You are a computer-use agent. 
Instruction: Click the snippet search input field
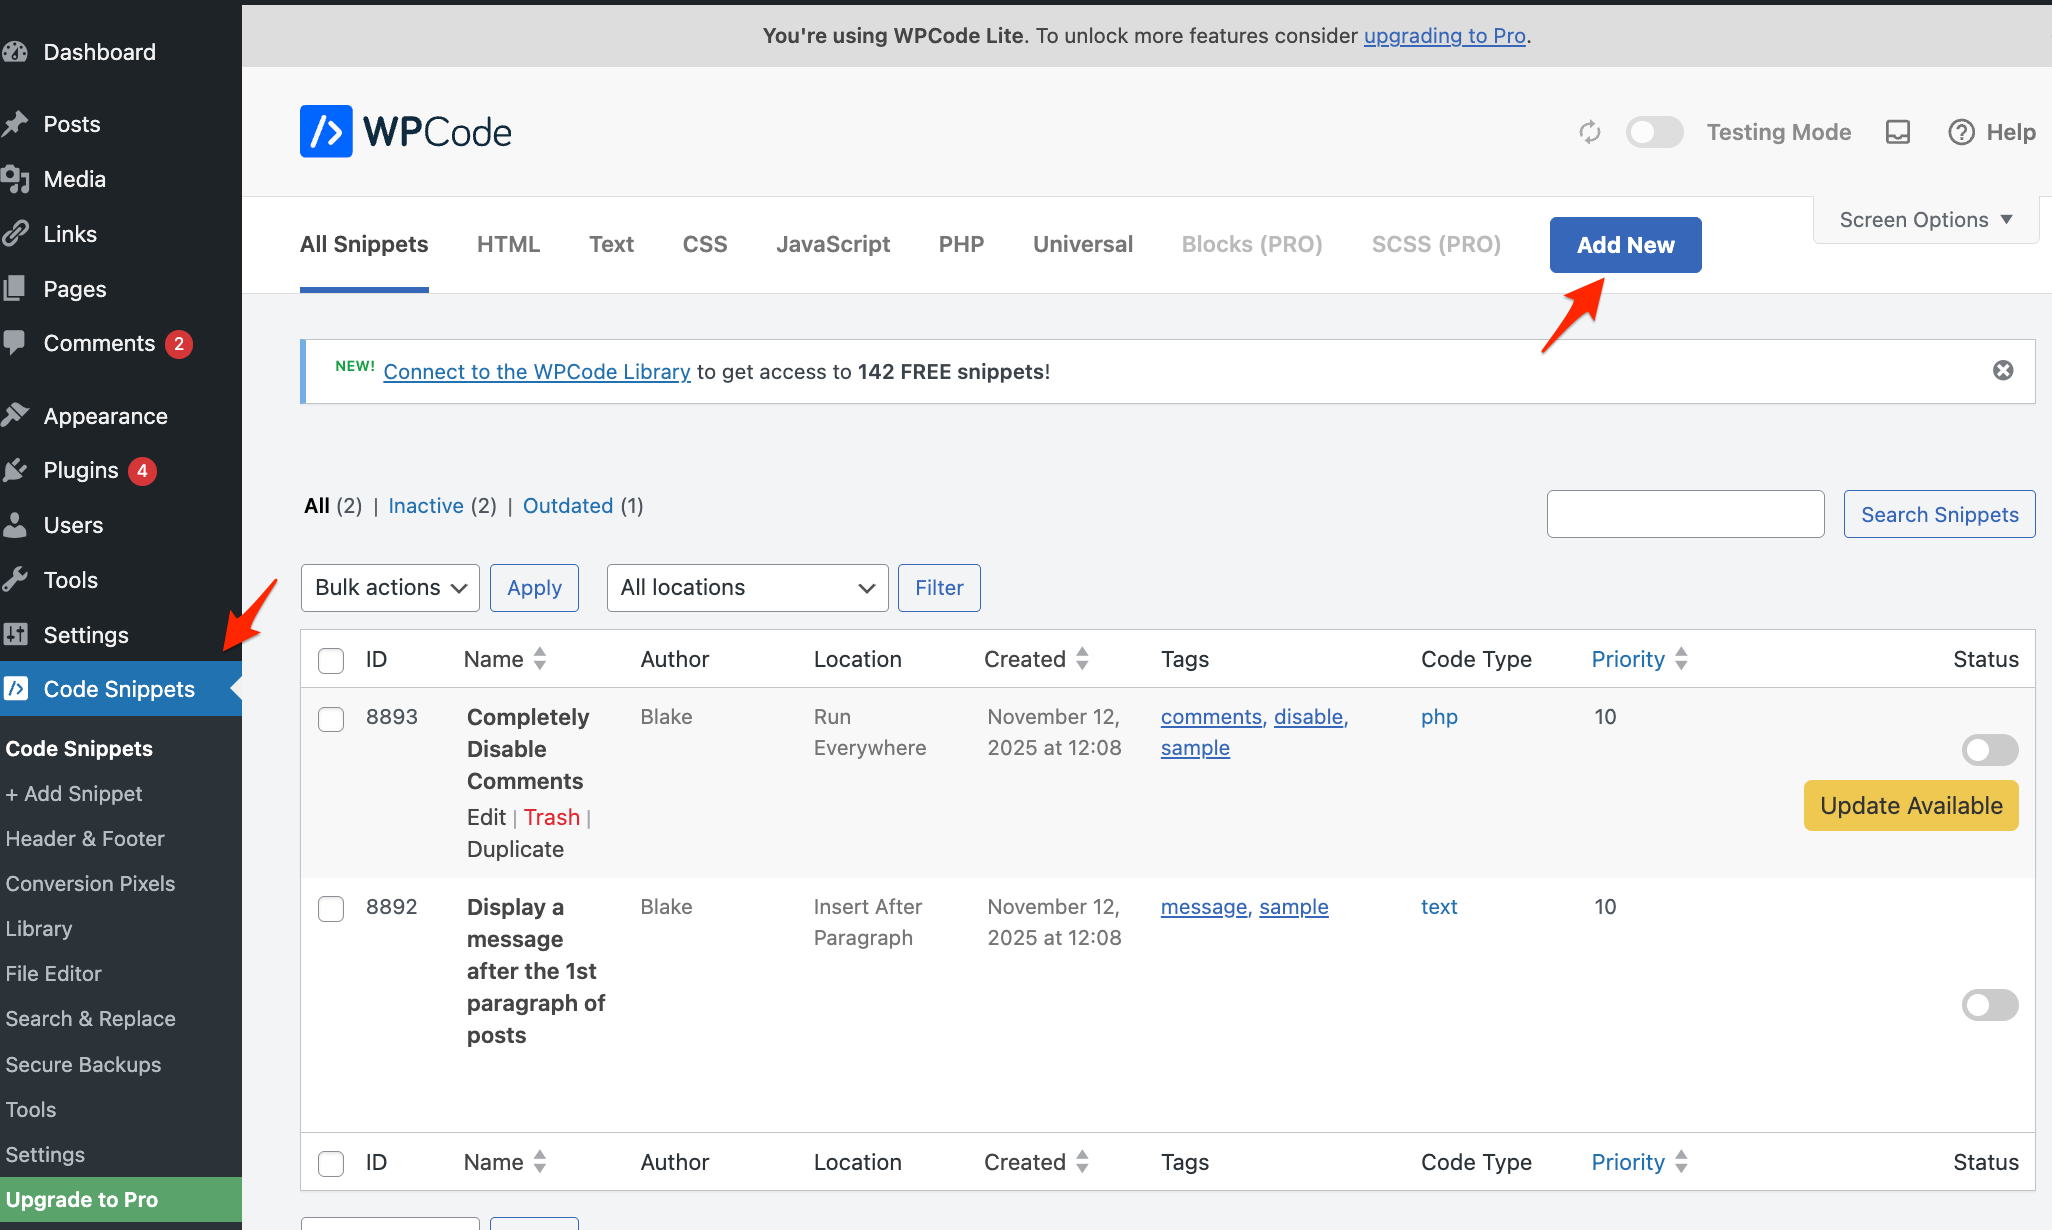[1685, 514]
